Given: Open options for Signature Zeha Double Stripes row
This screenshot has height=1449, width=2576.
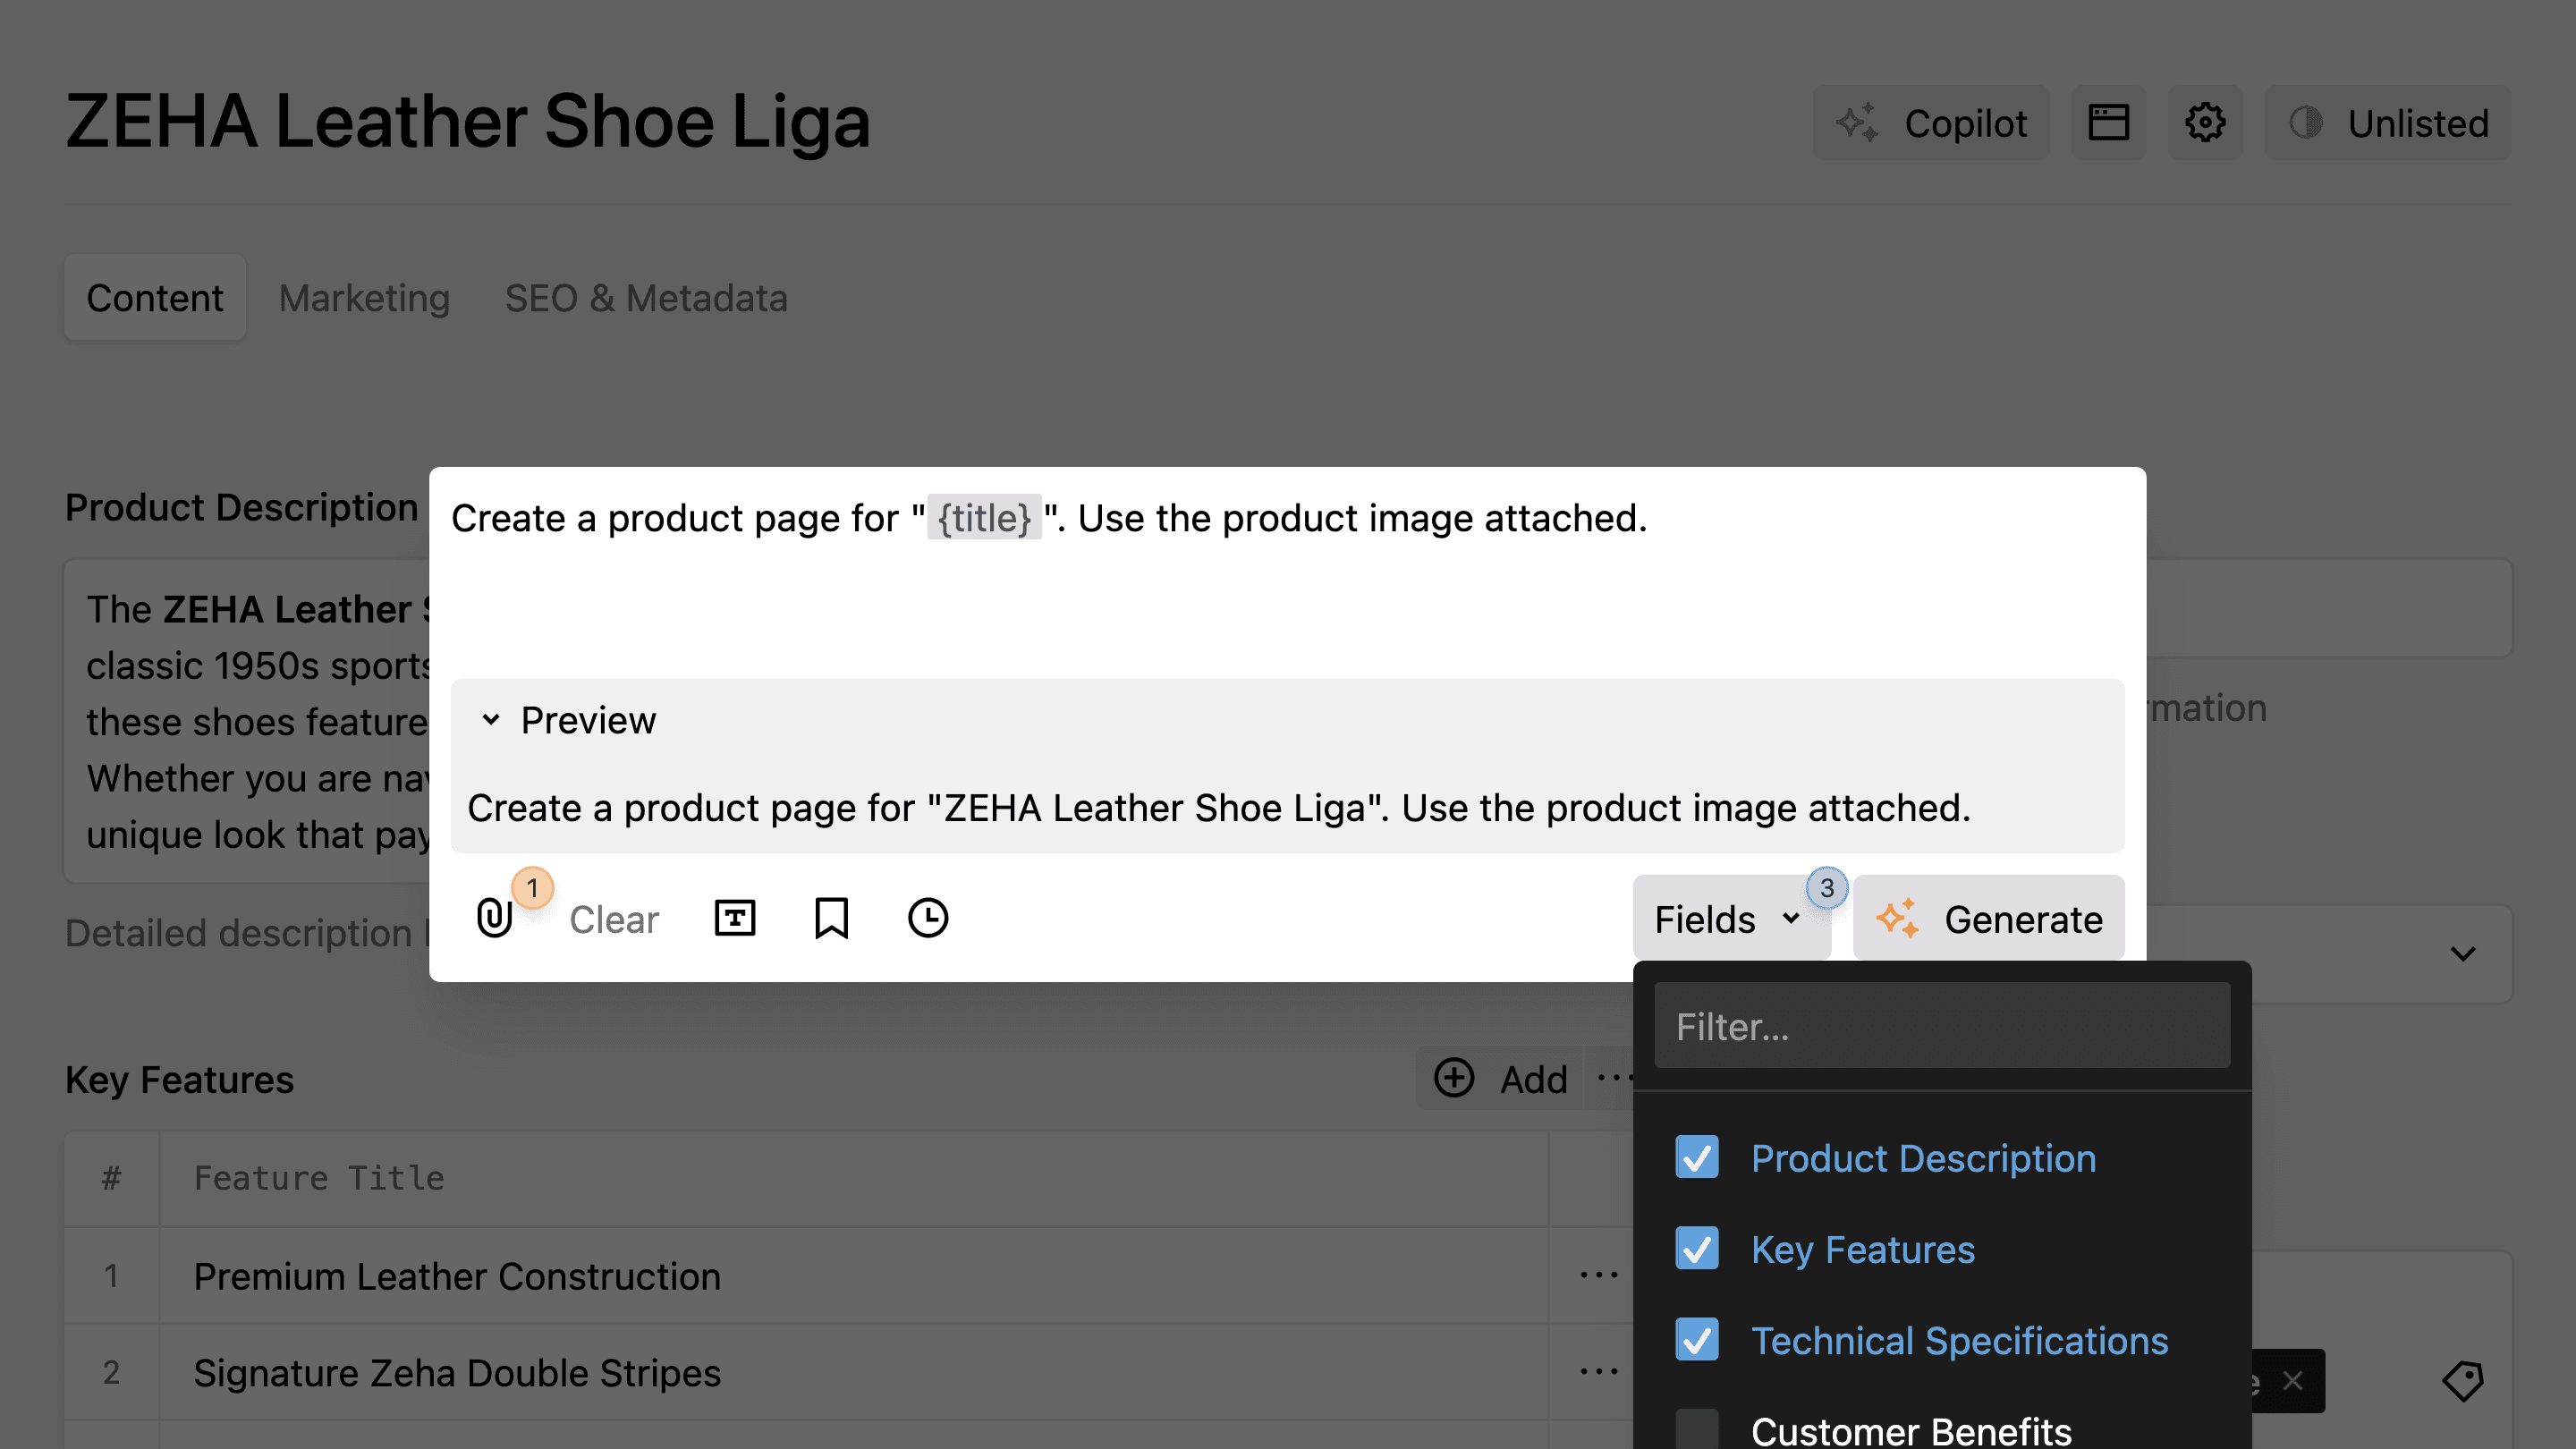Looking at the screenshot, I should pos(1598,1372).
